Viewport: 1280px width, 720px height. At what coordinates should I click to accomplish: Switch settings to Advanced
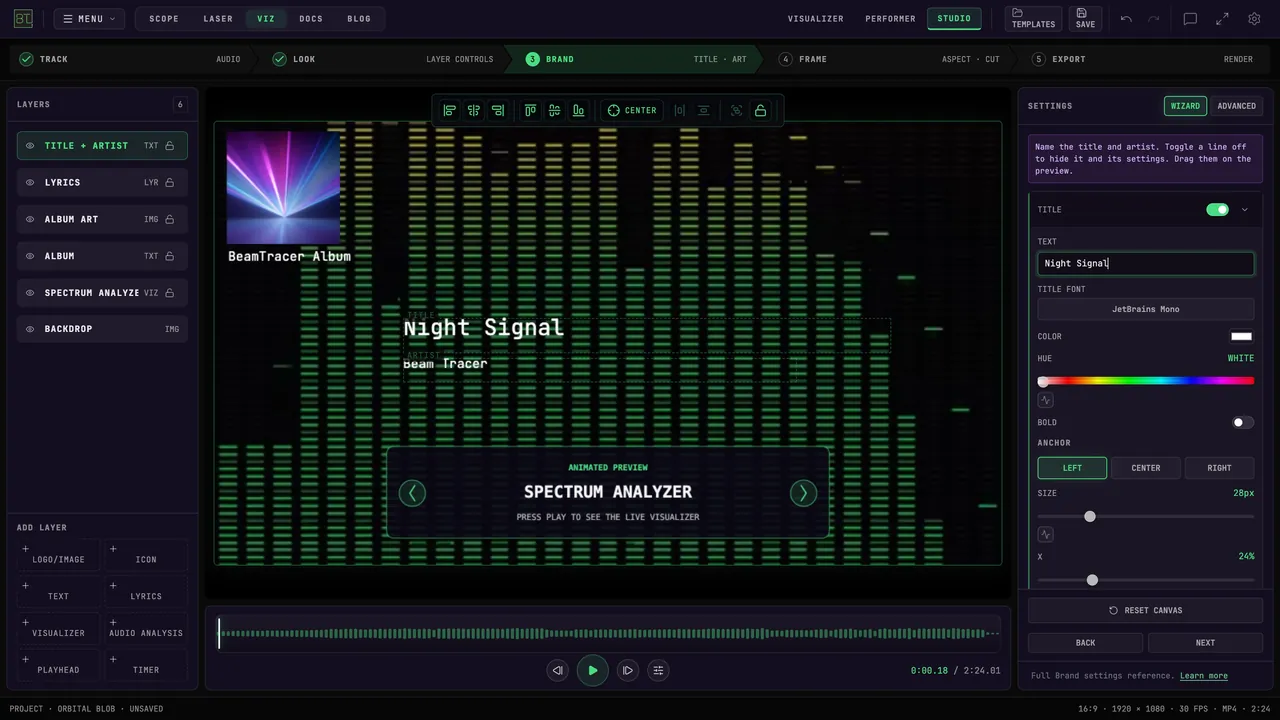[1237, 106]
